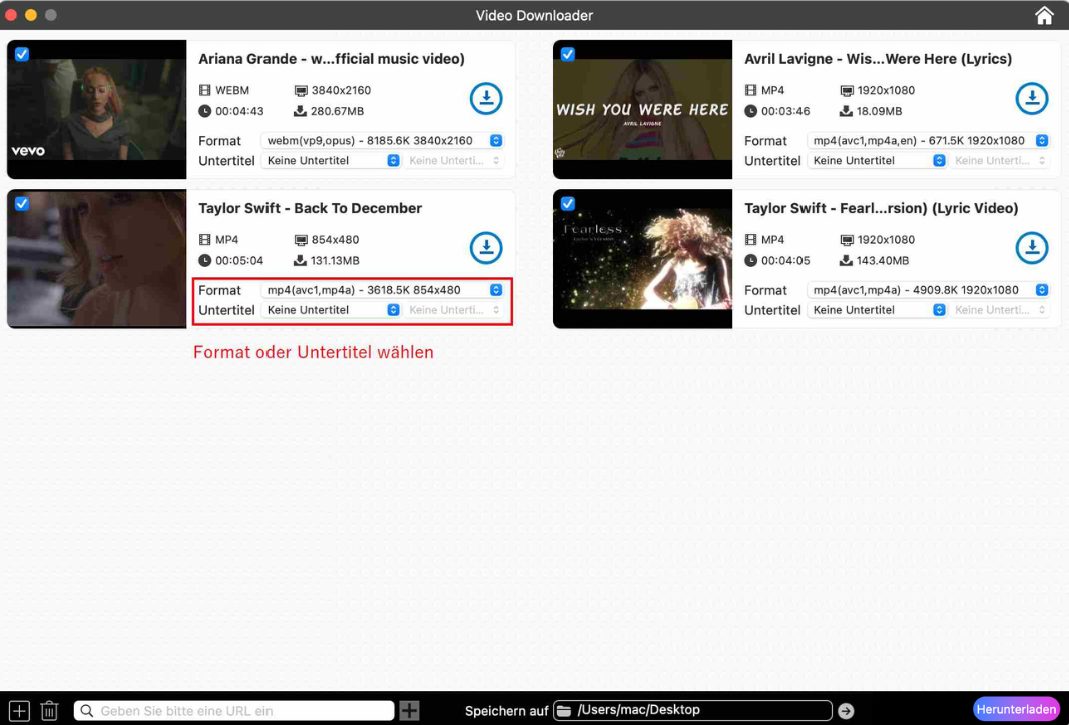Change the Untertitel dropdown for Fearless video

pyautogui.click(x=877, y=310)
